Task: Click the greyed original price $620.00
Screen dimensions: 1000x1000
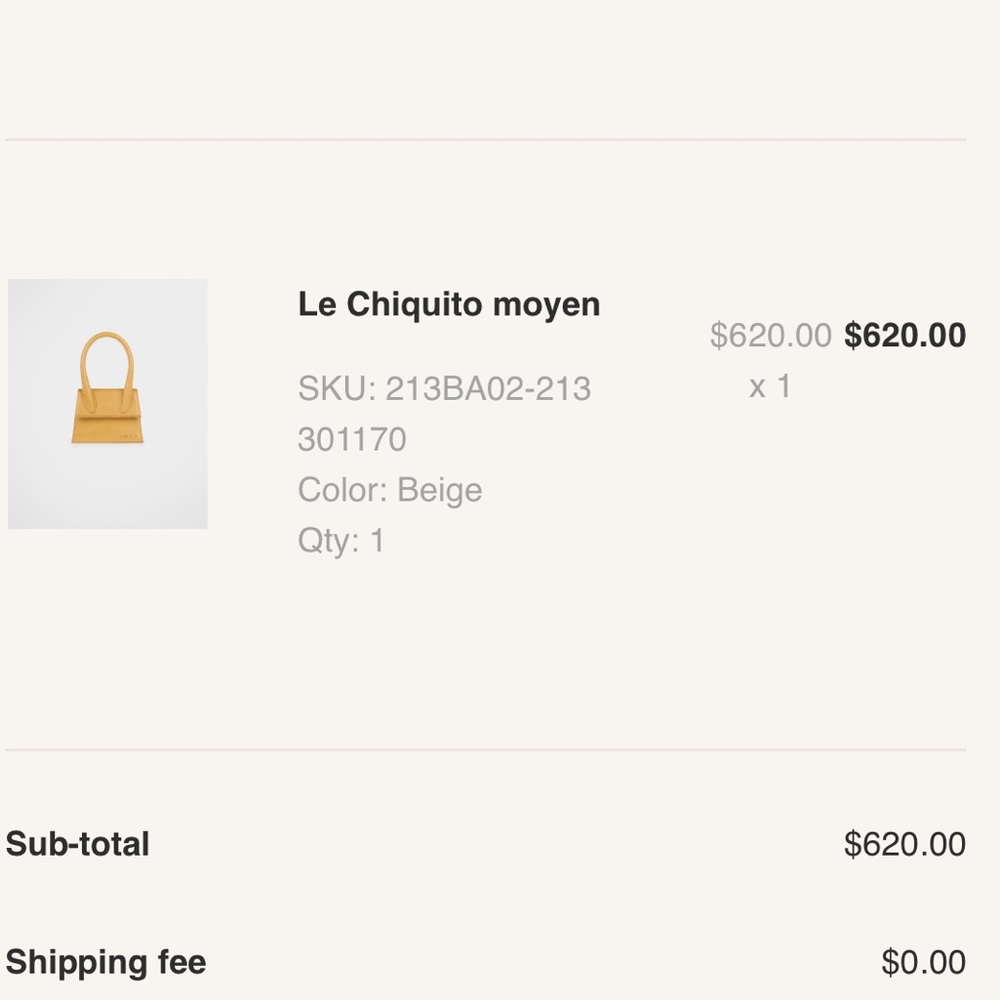Action: (770, 335)
